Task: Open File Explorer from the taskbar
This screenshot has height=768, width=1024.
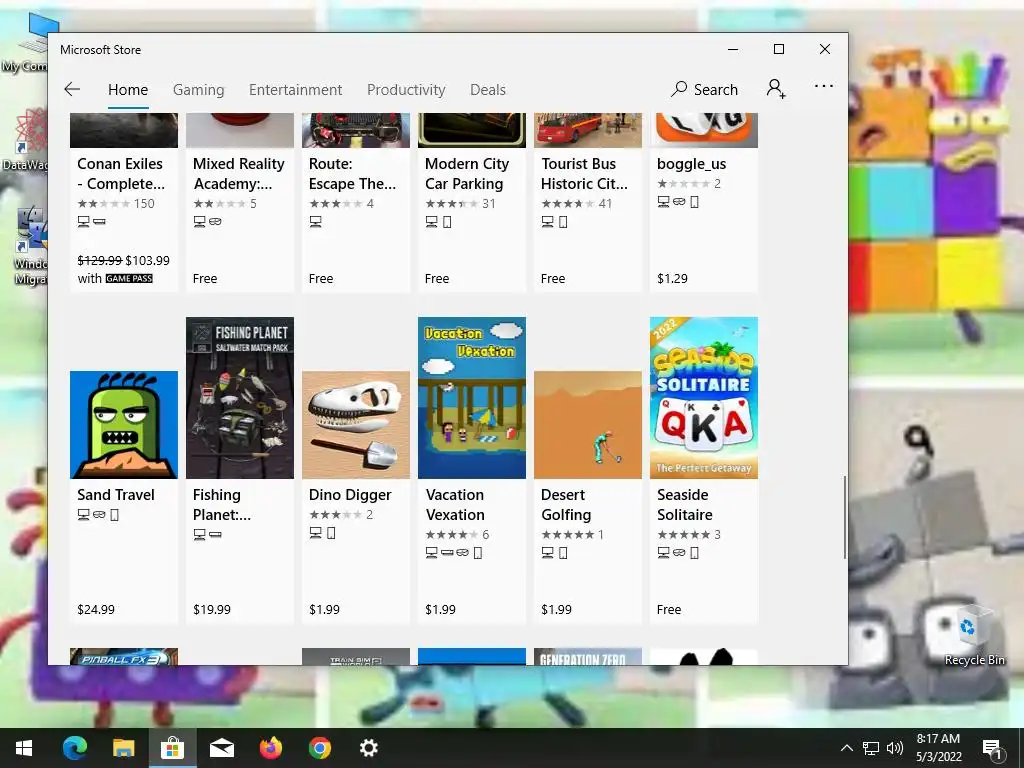Action: (123, 748)
